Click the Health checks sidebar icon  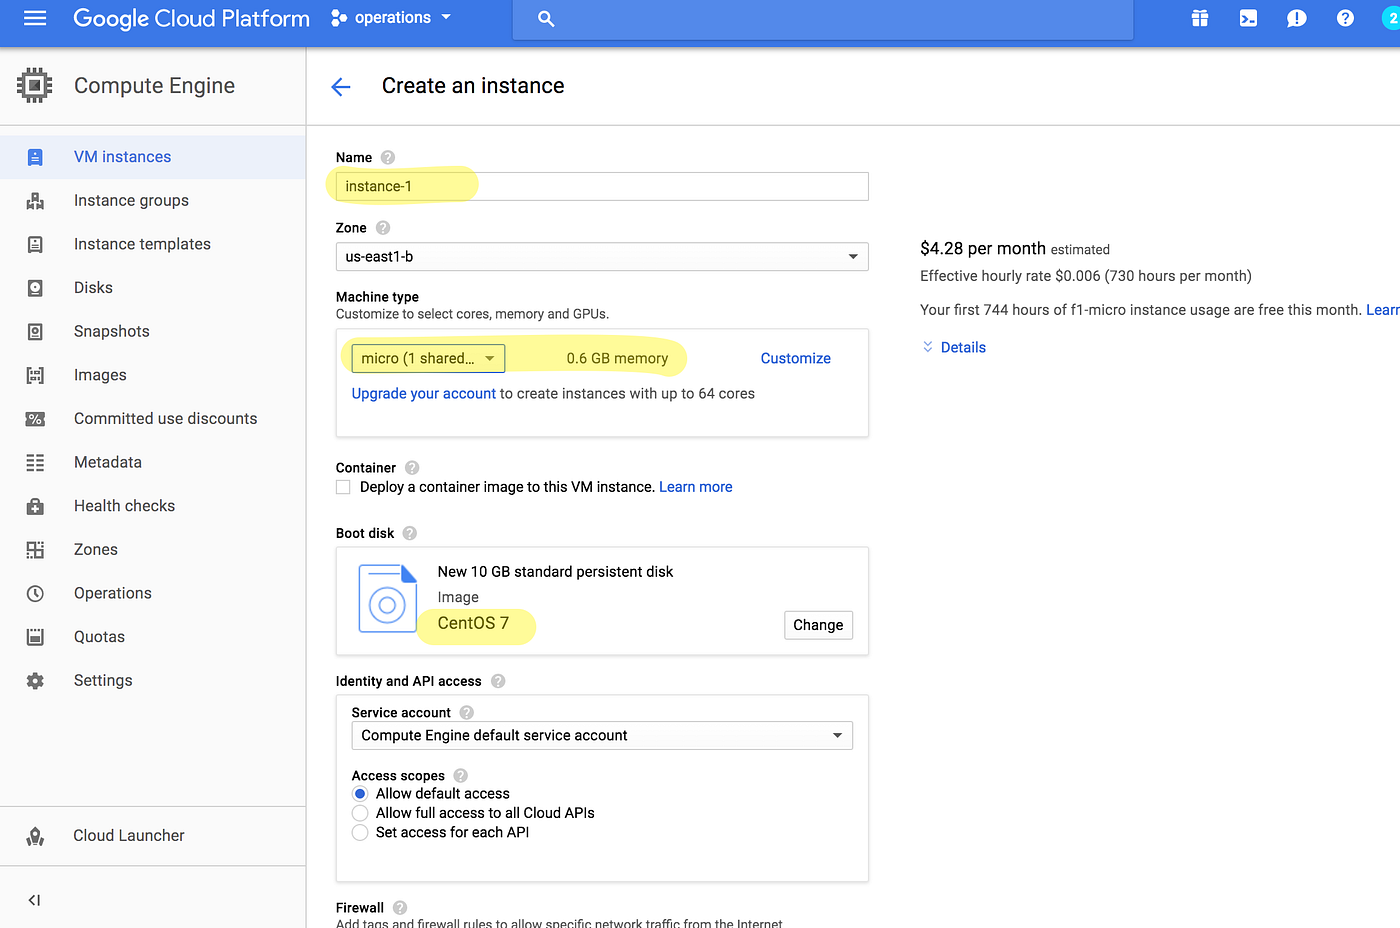pos(35,506)
